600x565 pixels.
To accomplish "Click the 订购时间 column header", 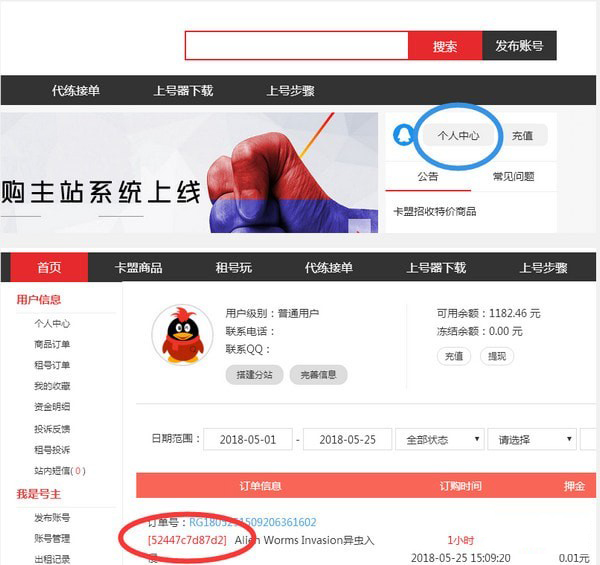I will point(460,486).
